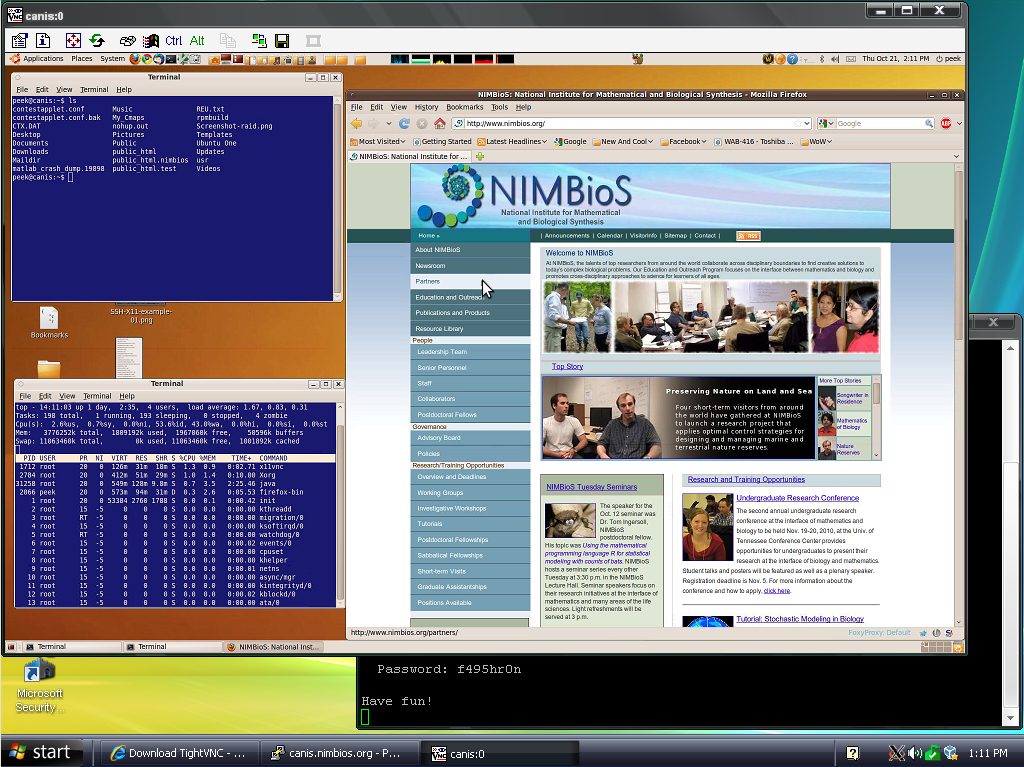Click the VNC save connection floppy icon
Screen dimensions: 1024x767
coord(282,41)
